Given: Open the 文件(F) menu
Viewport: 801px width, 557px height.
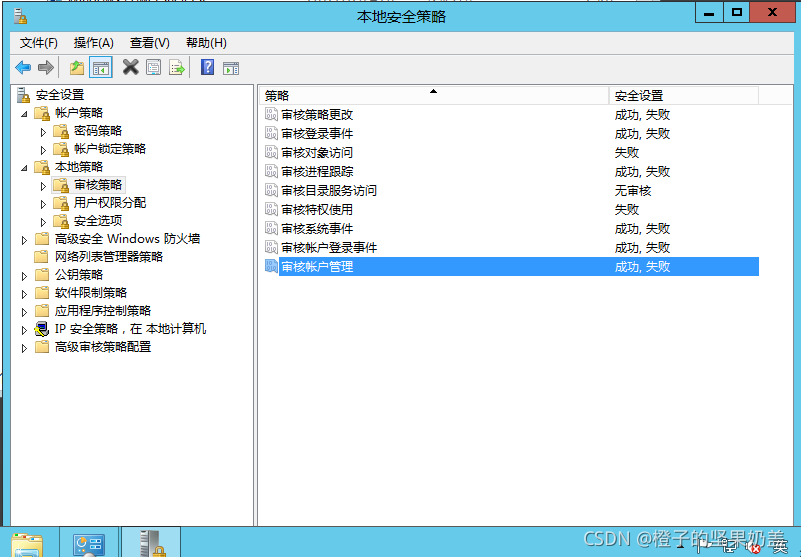Looking at the screenshot, I should click(x=39, y=43).
